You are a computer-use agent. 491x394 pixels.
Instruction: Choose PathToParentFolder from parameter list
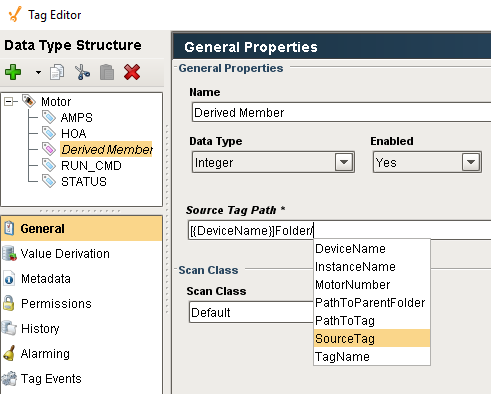pyautogui.click(x=372, y=303)
